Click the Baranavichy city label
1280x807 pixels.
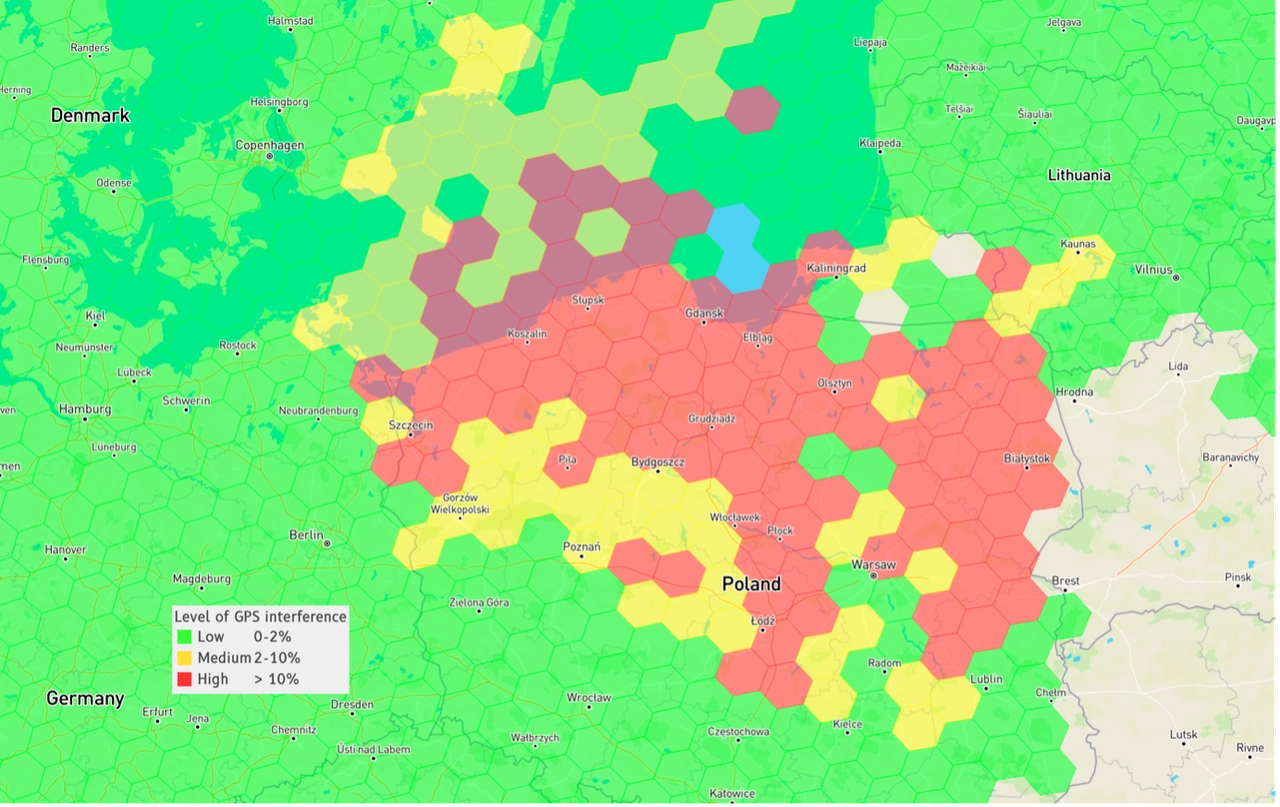click(x=1231, y=457)
